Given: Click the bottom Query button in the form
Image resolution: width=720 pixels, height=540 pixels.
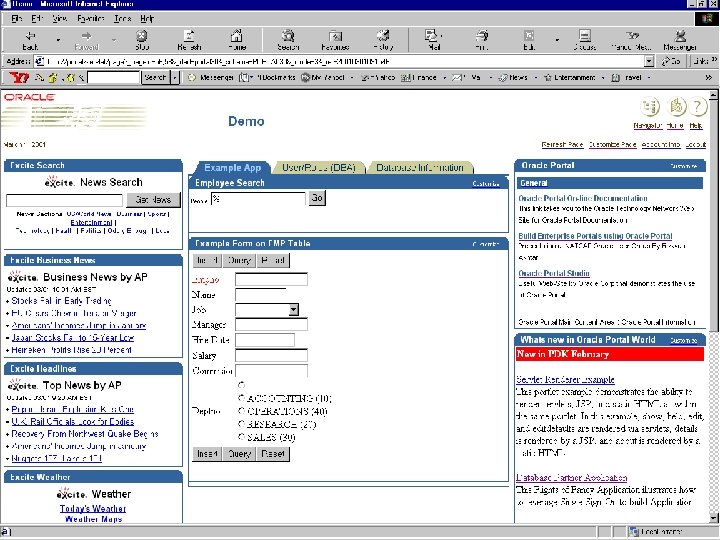Looking at the screenshot, I should coord(239,454).
